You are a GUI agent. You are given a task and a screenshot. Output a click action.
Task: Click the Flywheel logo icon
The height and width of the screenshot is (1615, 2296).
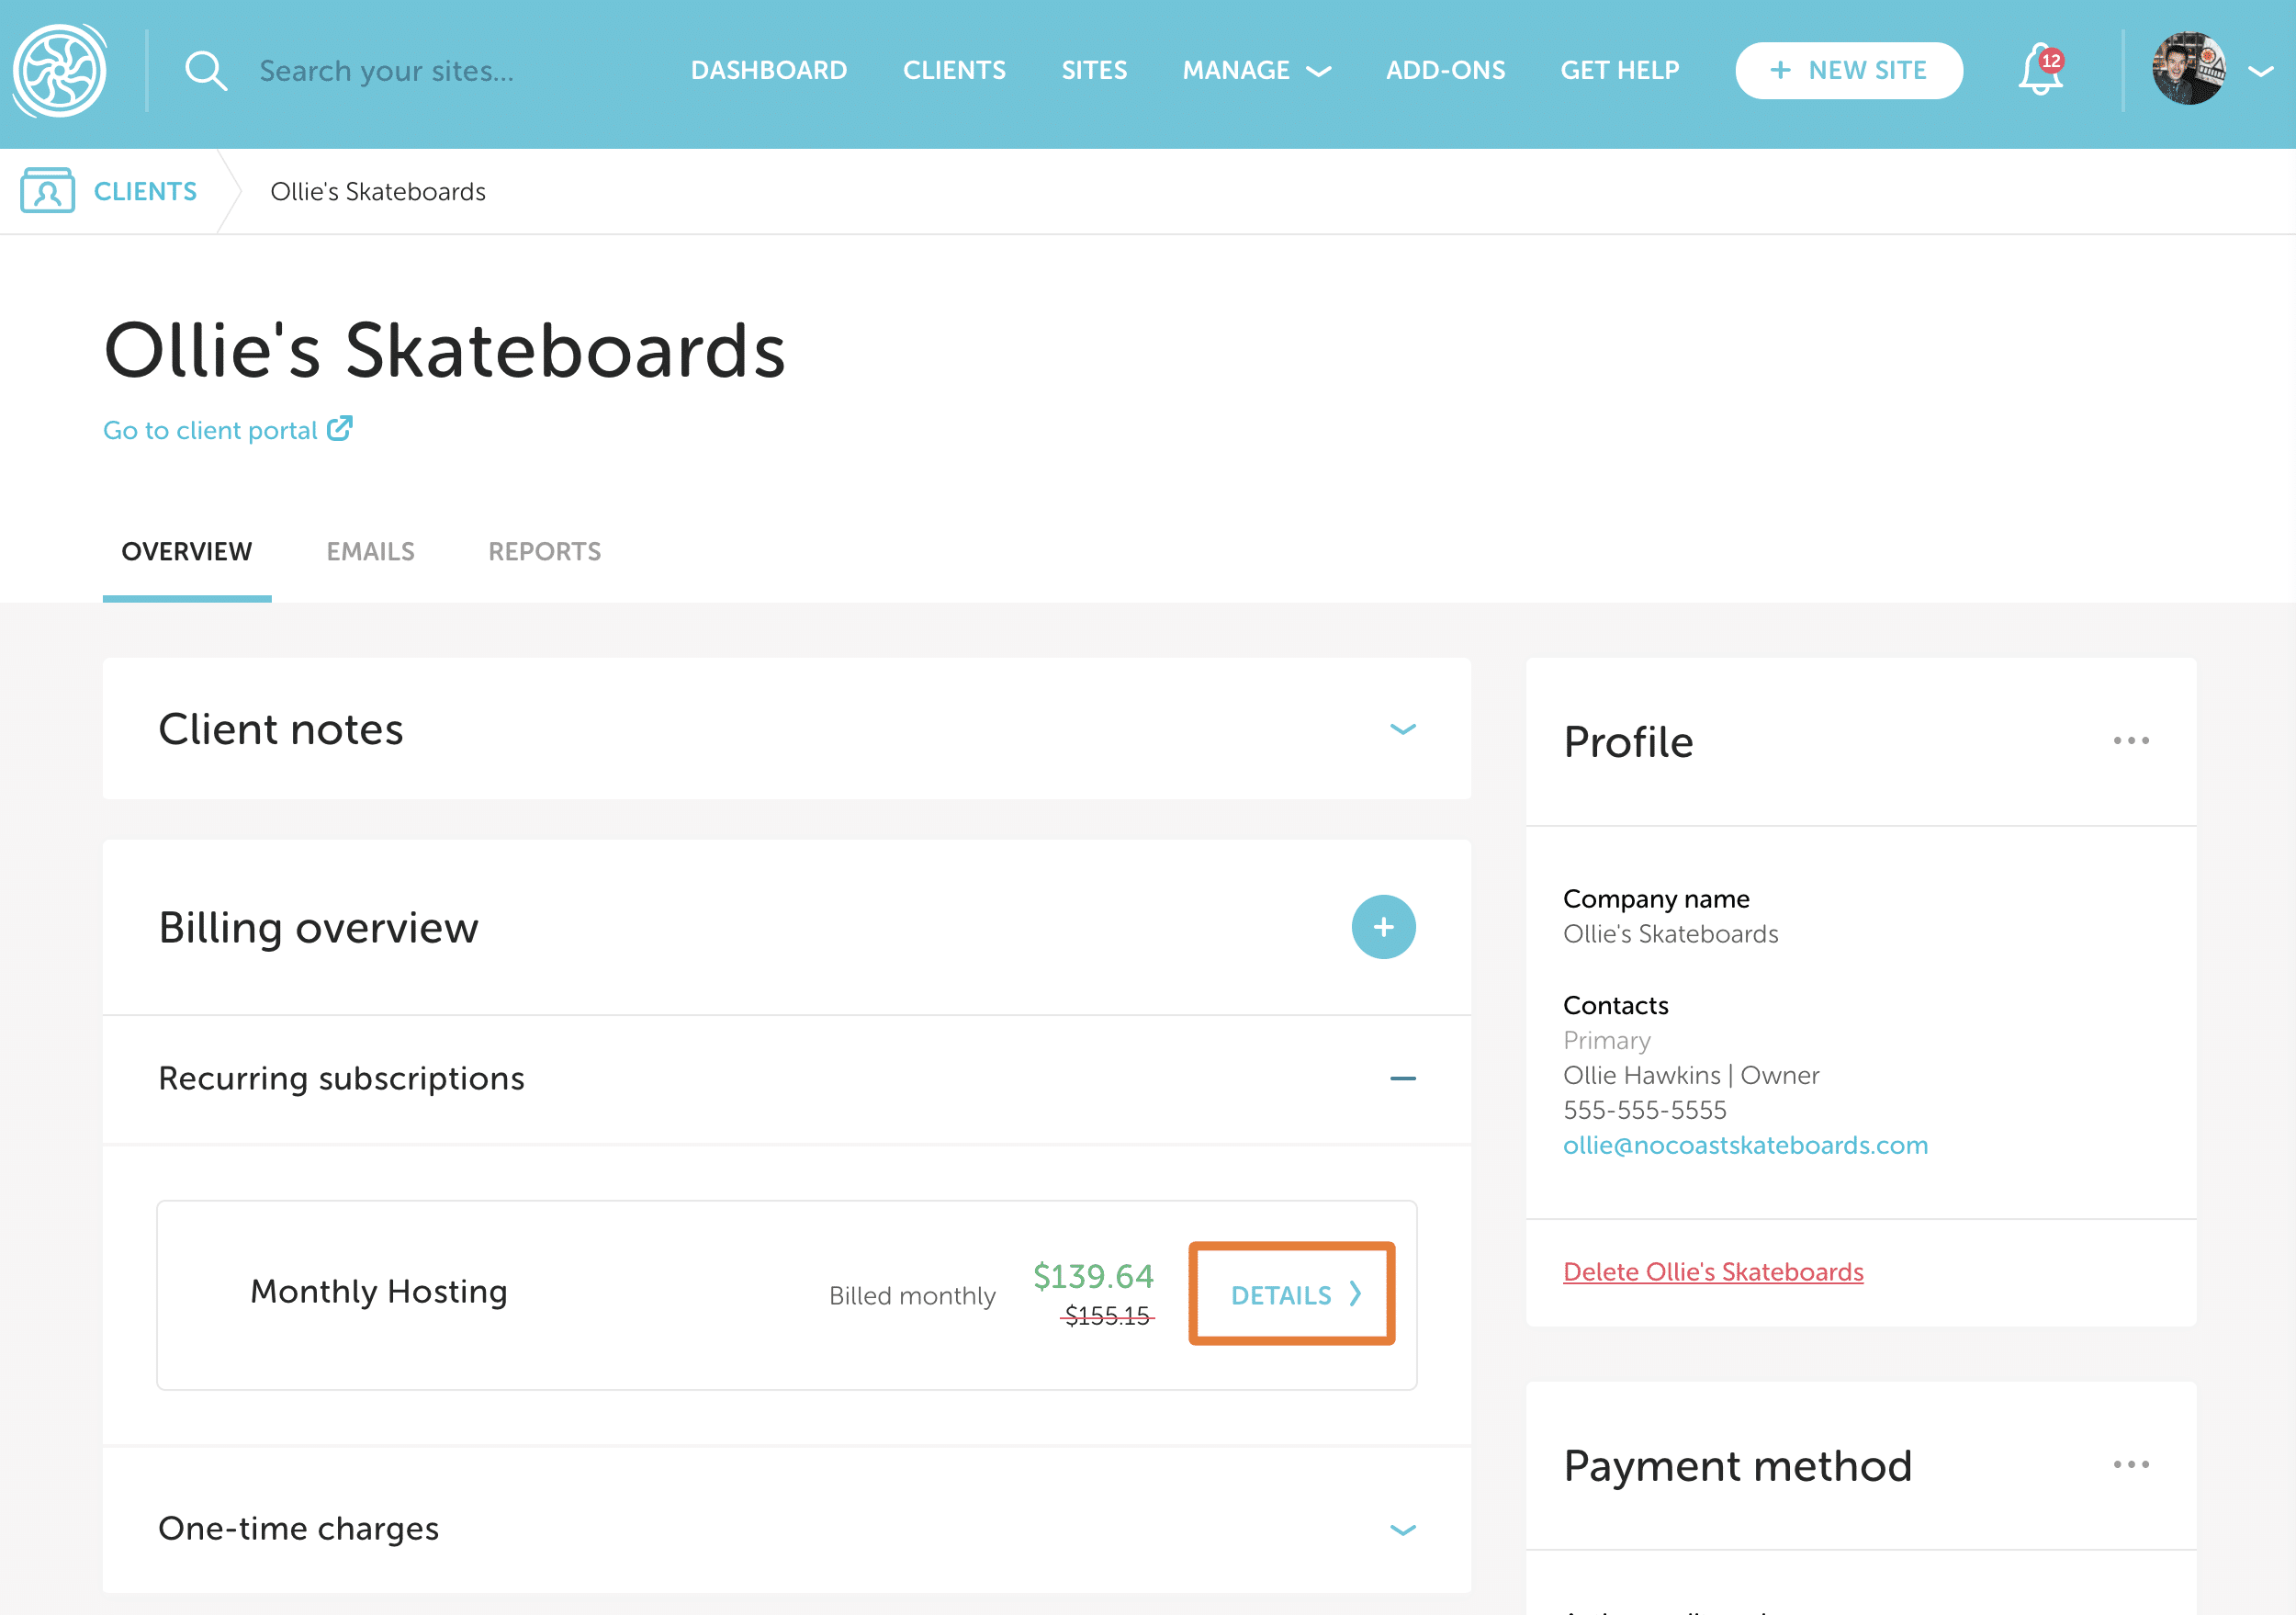click(x=60, y=71)
